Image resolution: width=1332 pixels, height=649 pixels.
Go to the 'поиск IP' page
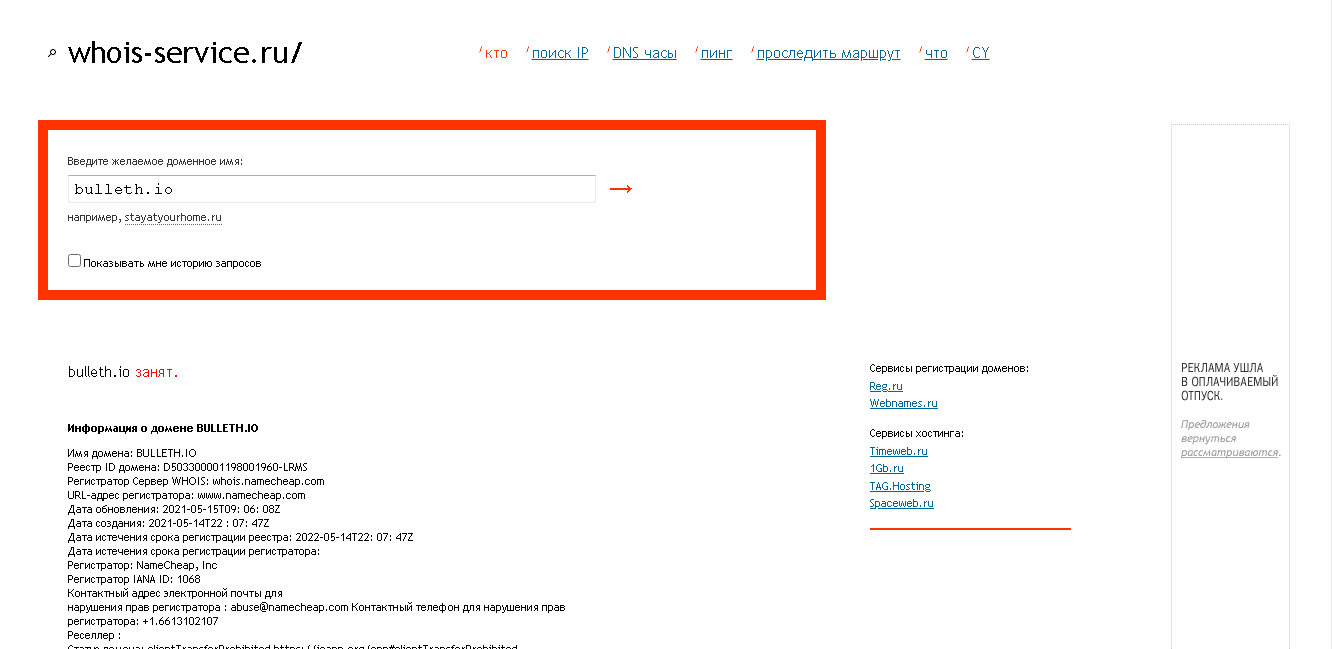click(559, 53)
